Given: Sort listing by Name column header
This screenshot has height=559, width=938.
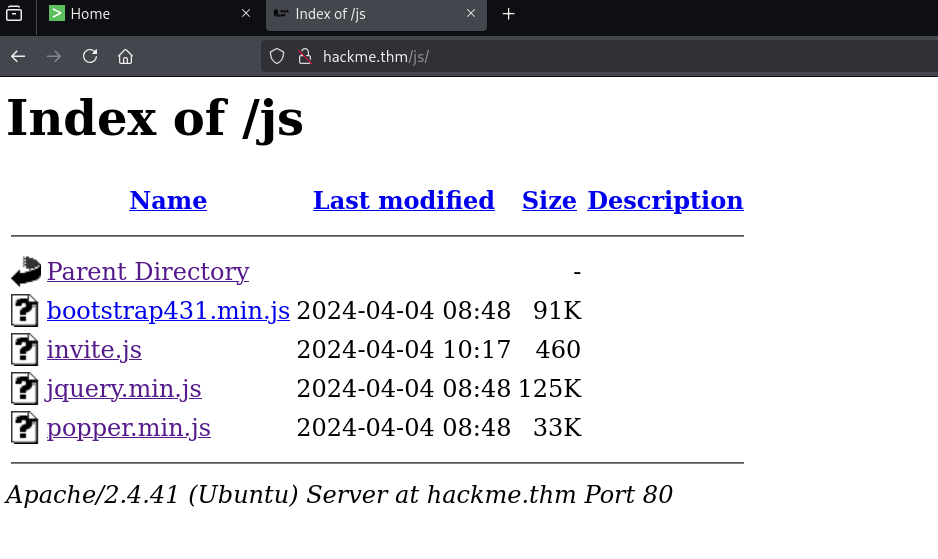Looking at the screenshot, I should [168, 200].
